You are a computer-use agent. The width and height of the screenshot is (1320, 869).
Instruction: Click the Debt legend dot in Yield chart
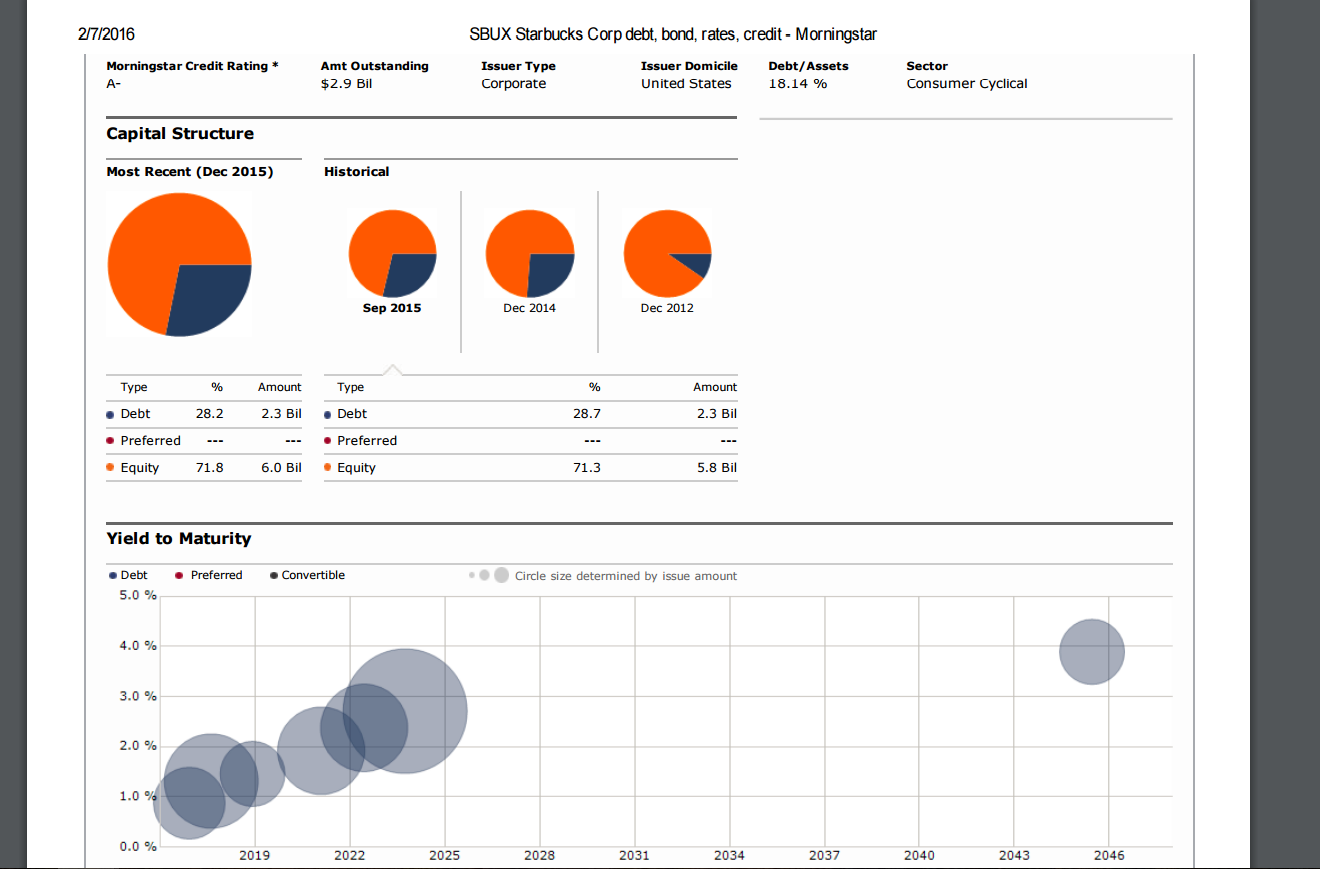[111, 575]
